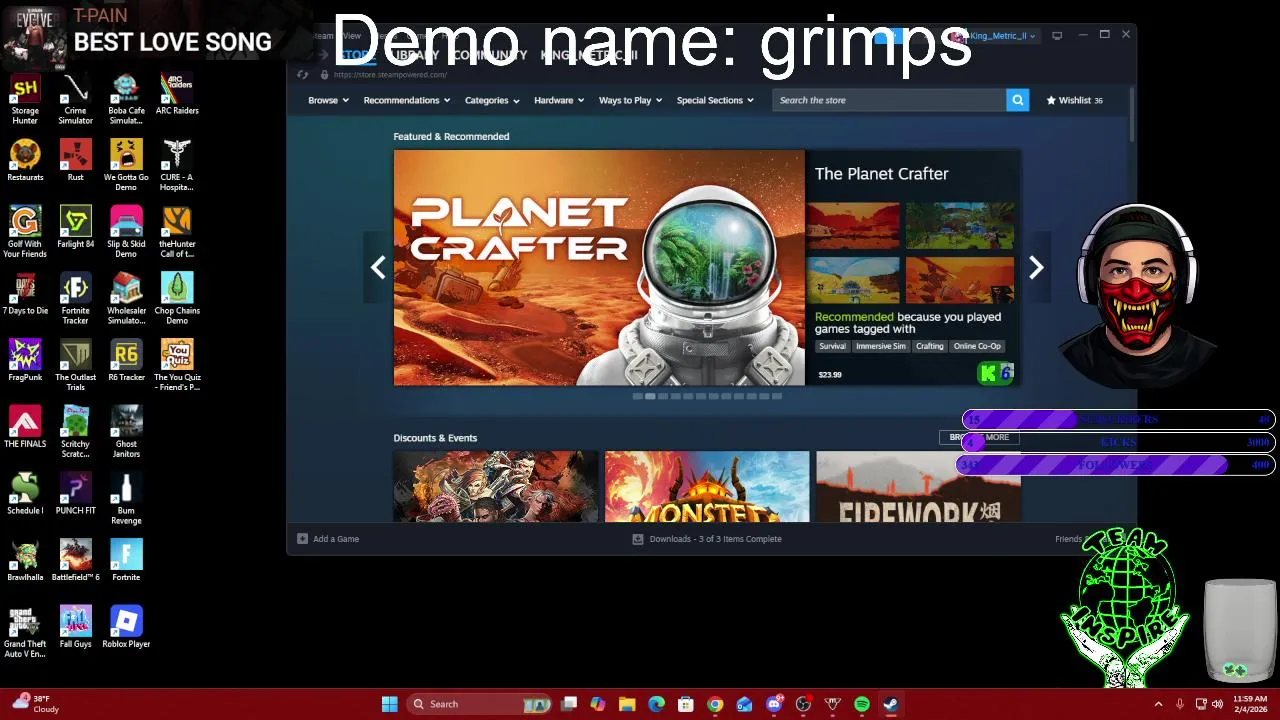The width and height of the screenshot is (1280, 720).
Task: Open Discord from the taskbar
Action: [x=774, y=704]
